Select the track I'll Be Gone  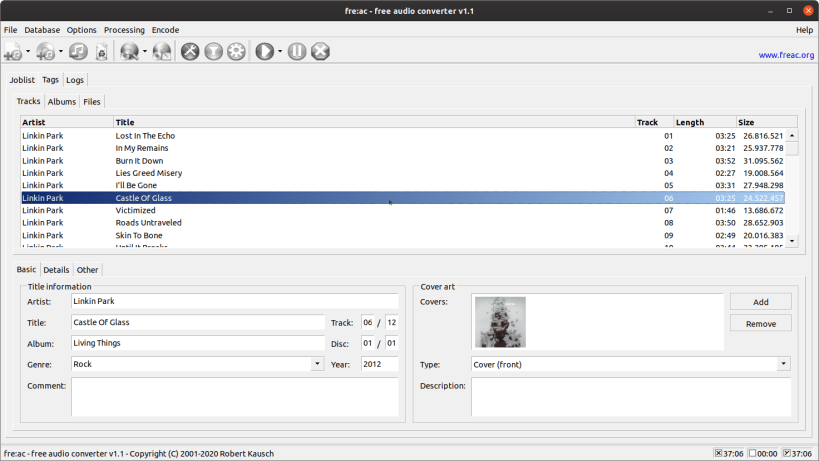tap(403, 185)
